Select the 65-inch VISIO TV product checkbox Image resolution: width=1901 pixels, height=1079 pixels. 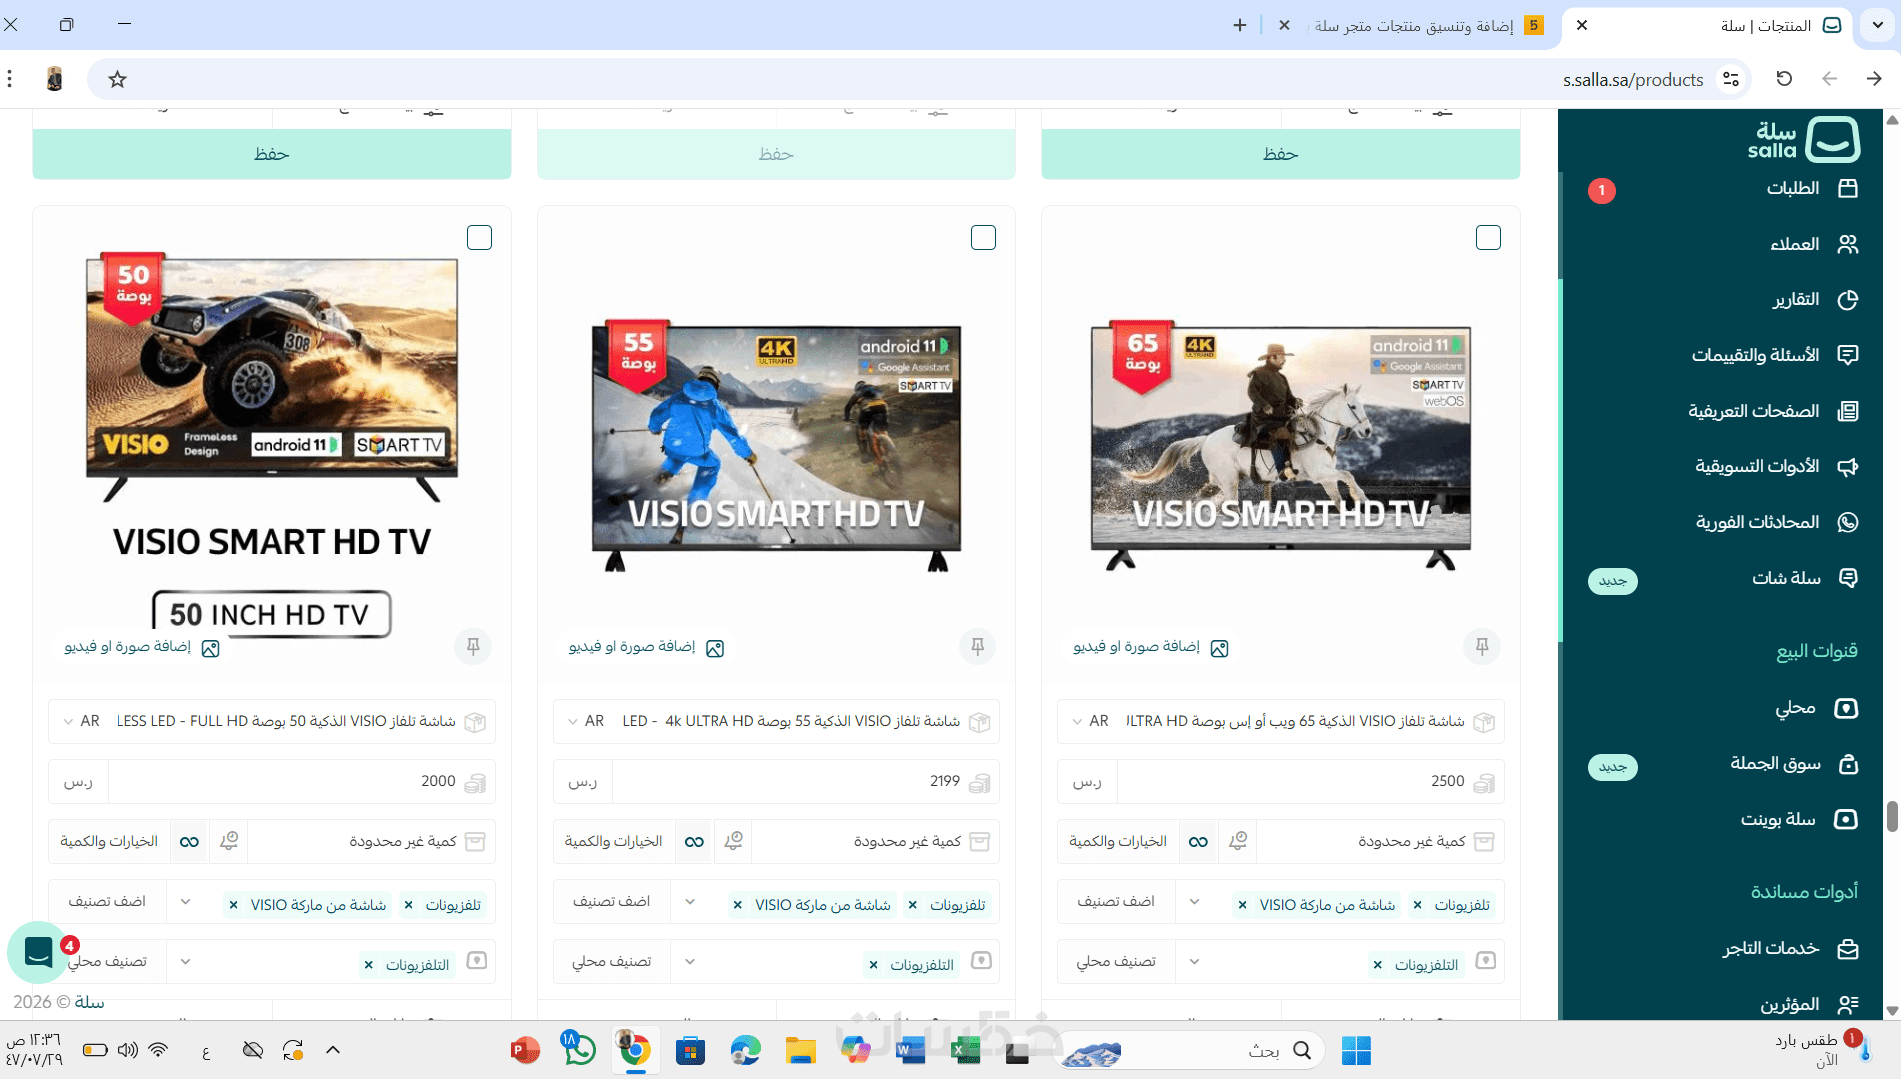[1488, 237]
